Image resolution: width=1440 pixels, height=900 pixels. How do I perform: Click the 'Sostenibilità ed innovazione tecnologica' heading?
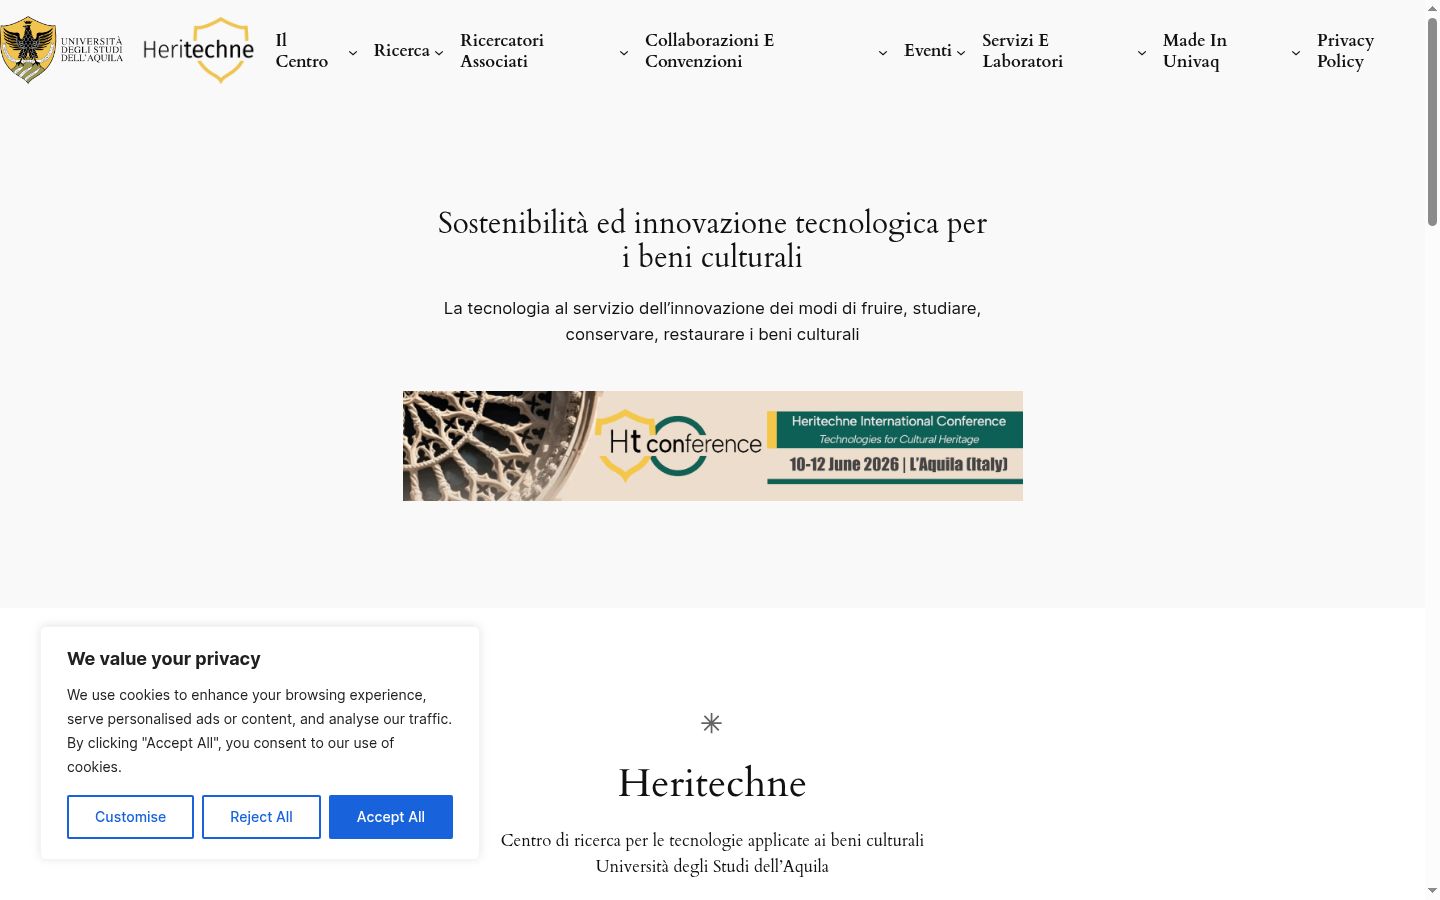tap(713, 240)
